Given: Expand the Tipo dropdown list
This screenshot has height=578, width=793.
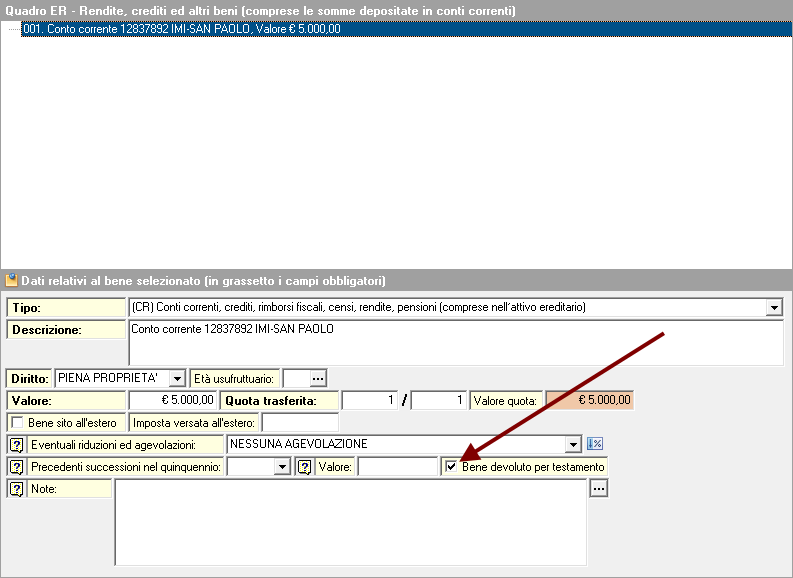Looking at the screenshot, I should (x=773, y=308).
